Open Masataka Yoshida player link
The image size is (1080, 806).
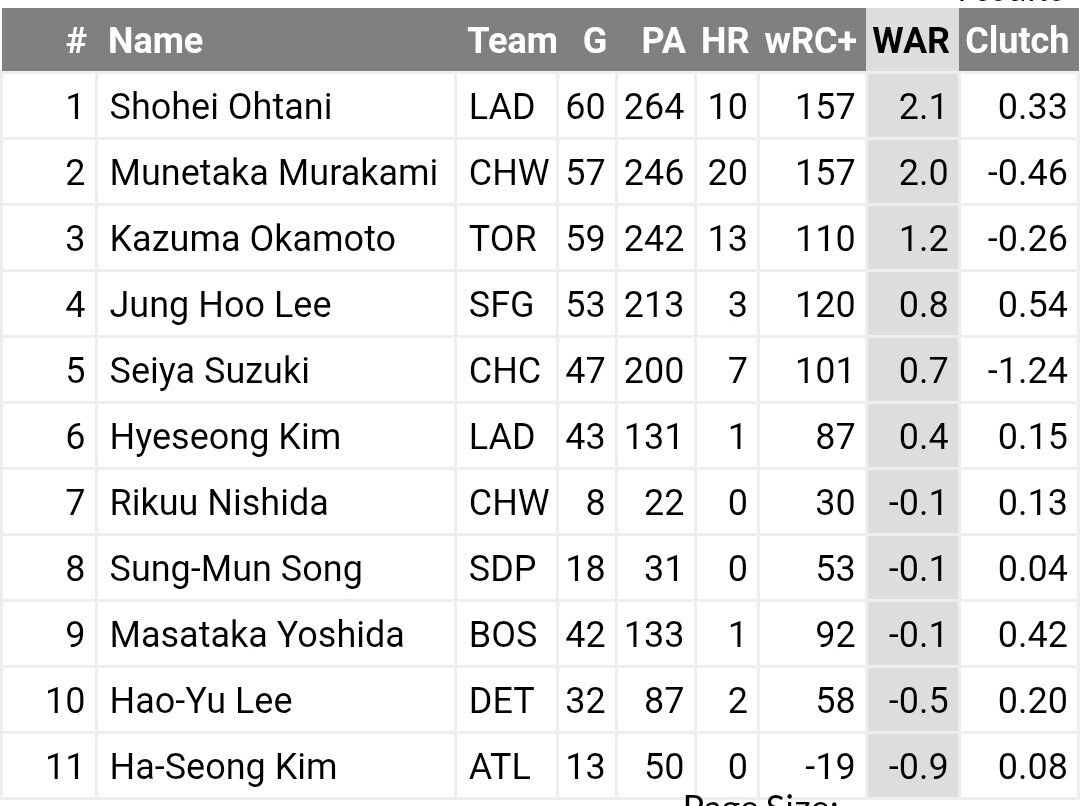coord(256,635)
